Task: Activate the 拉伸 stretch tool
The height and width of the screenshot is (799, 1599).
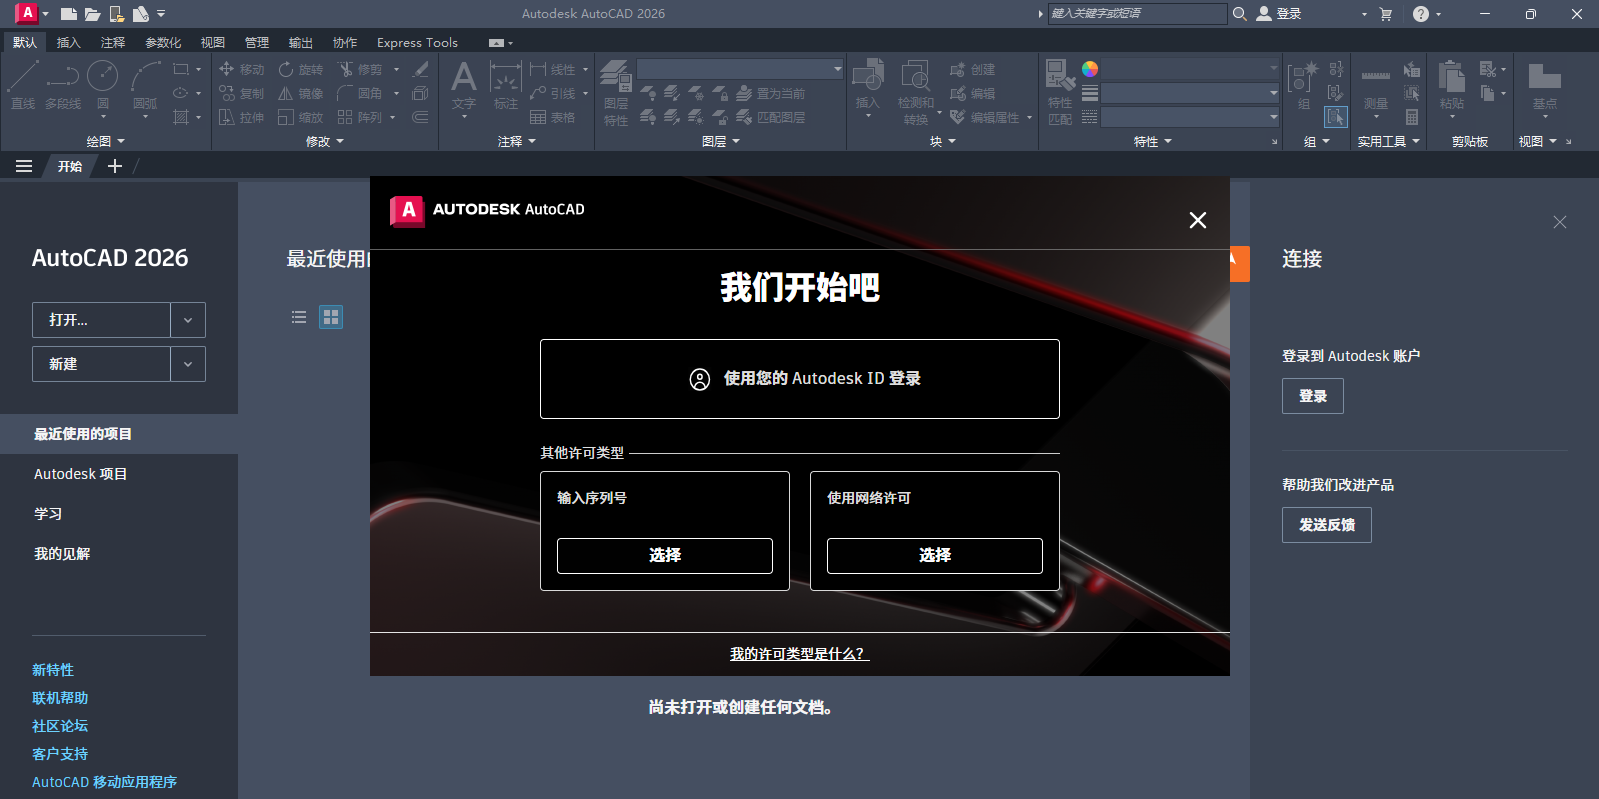Action: coord(242,117)
